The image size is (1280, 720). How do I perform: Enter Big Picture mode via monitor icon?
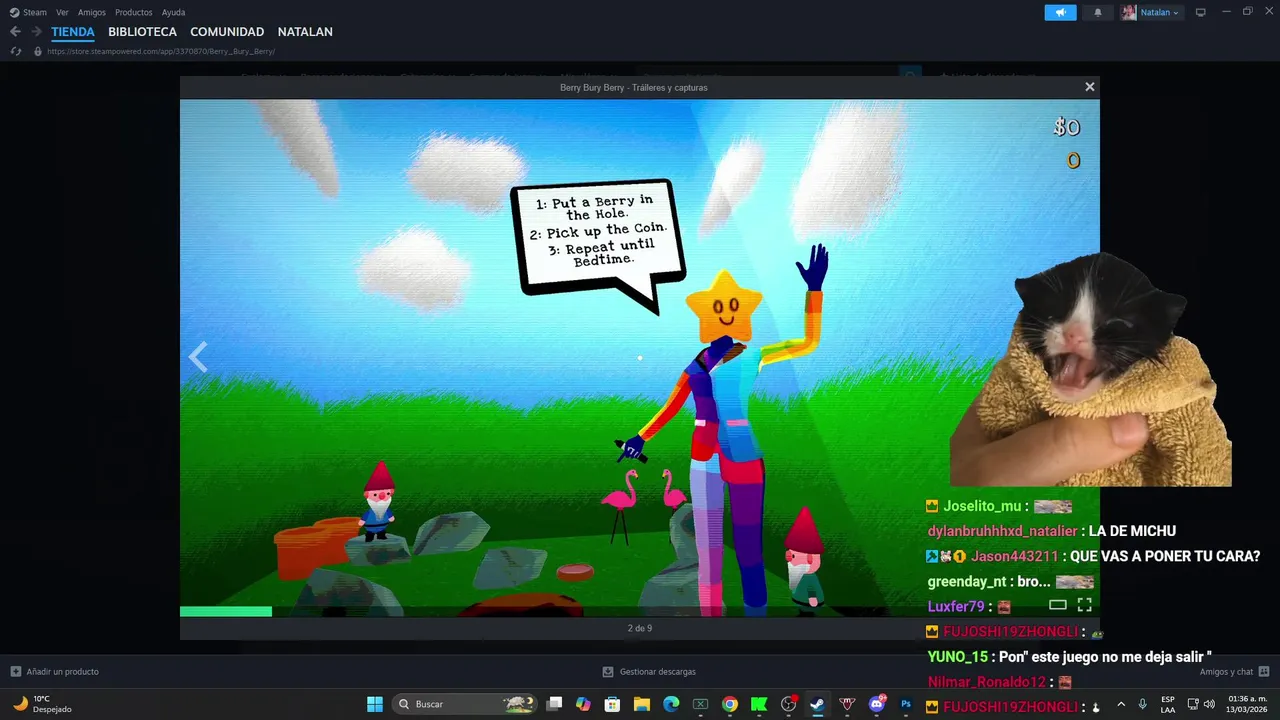point(1201,12)
